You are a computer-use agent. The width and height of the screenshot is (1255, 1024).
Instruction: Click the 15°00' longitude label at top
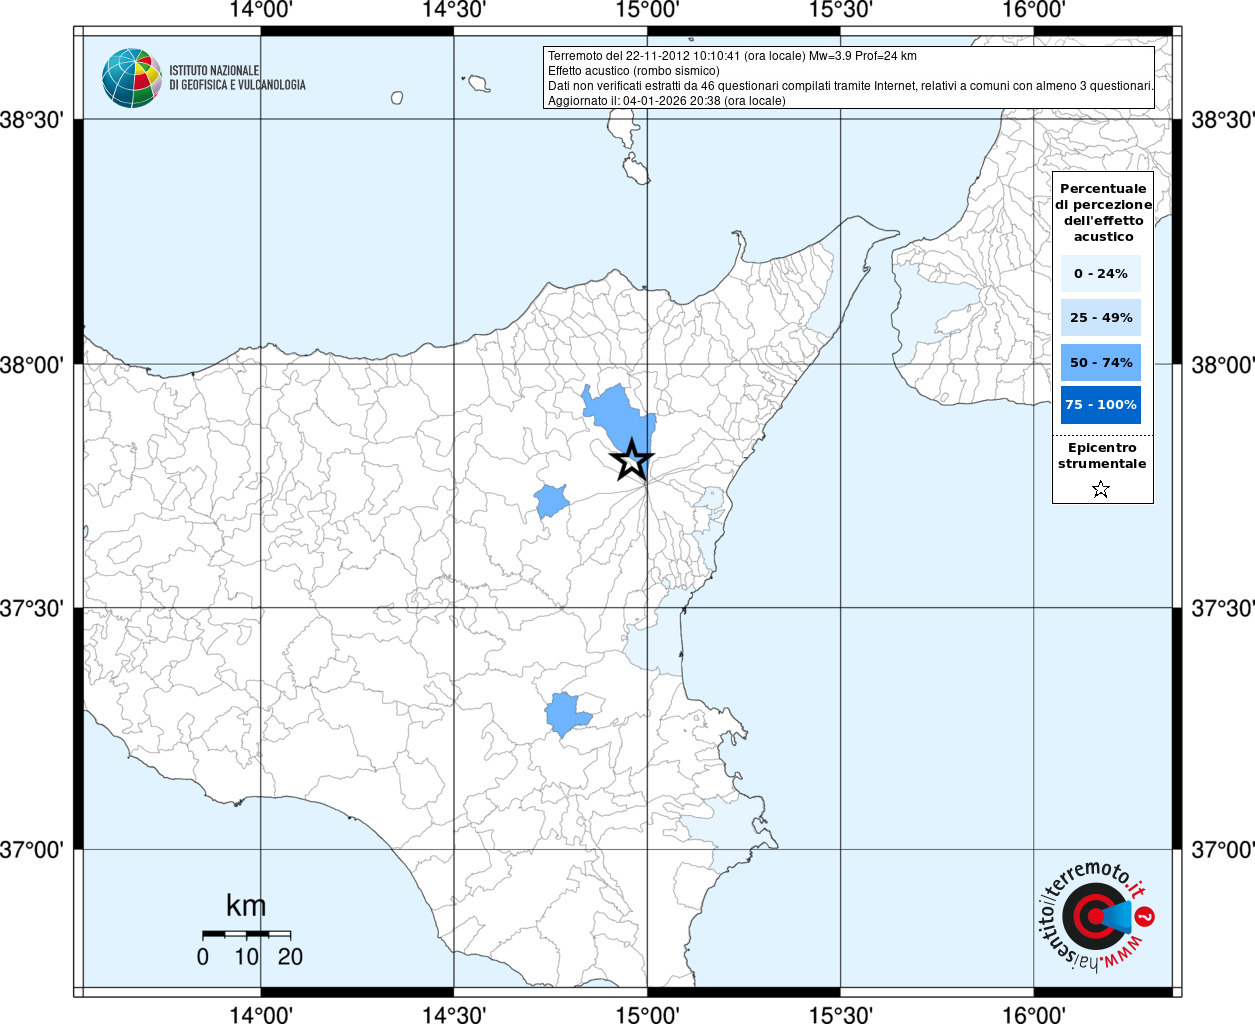pos(647,10)
